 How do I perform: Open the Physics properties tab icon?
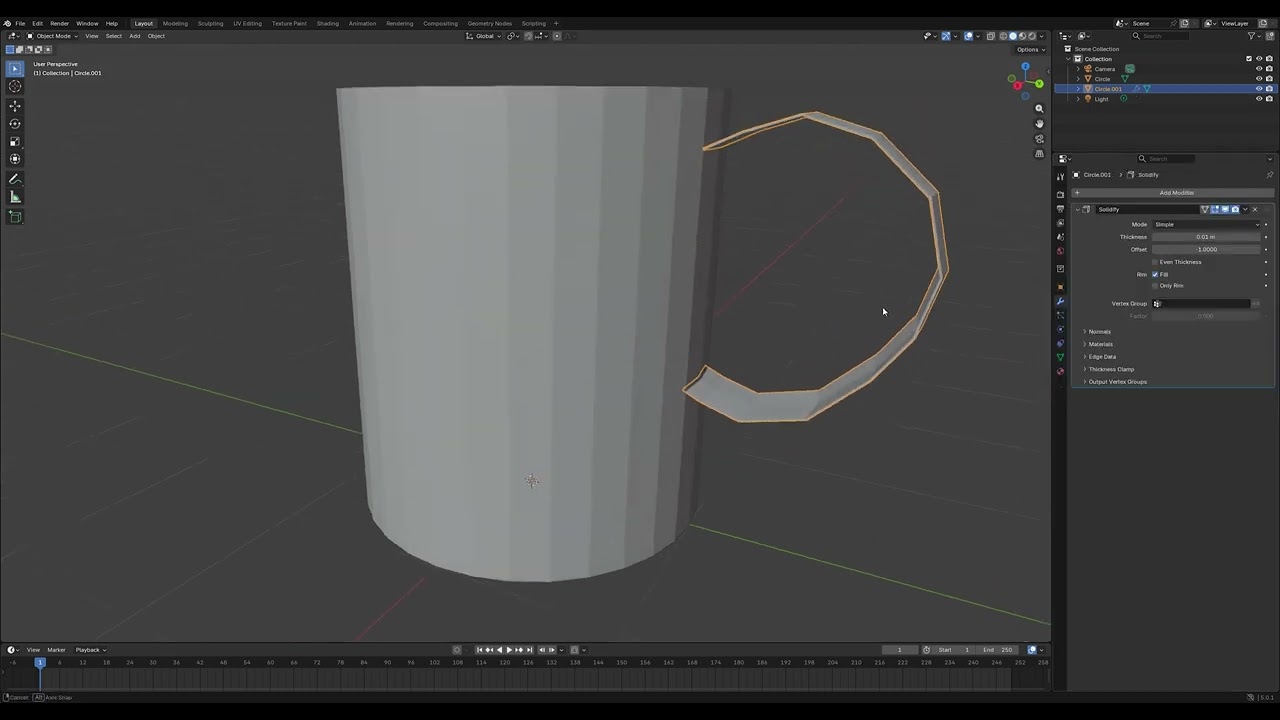point(1061,329)
